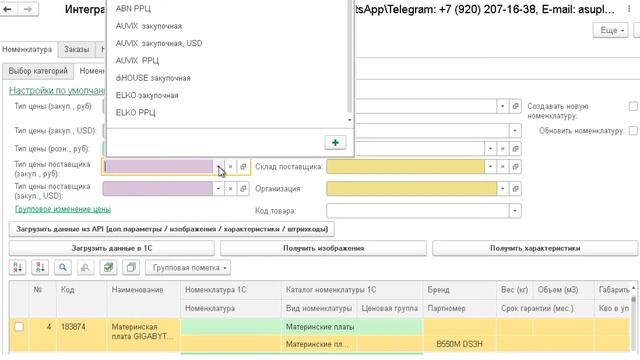Image resolution: width=640 pixels, height=360 pixels.
Task: Click Загрузить данные в 1С button
Action: pyautogui.click(x=112, y=248)
